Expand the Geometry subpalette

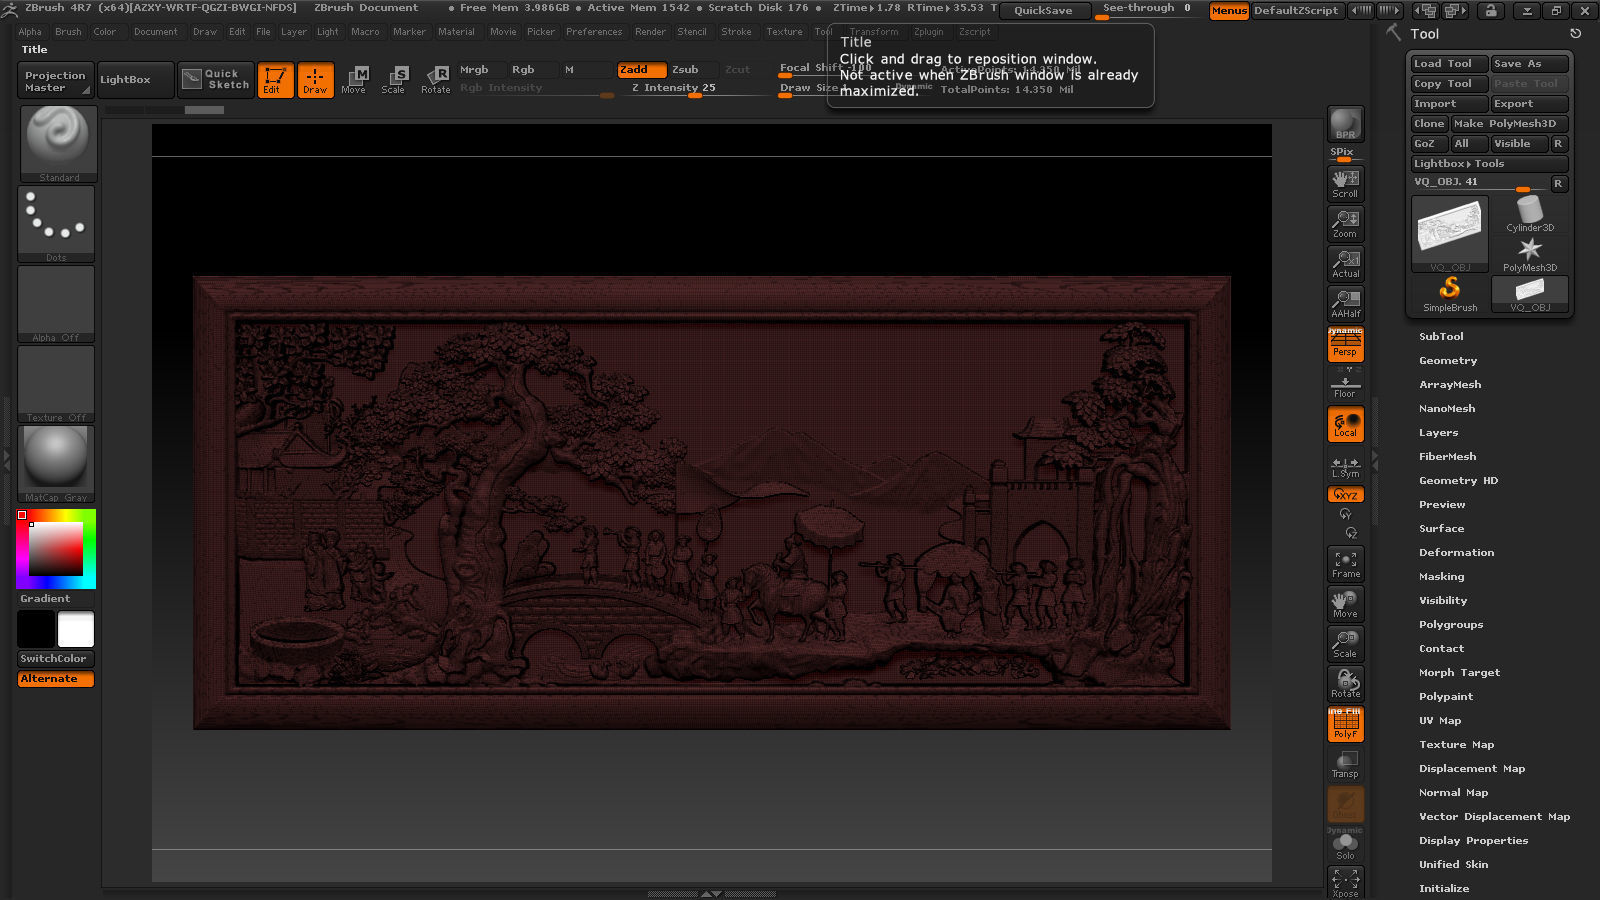pyautogui.click(x=1447, y=361)
